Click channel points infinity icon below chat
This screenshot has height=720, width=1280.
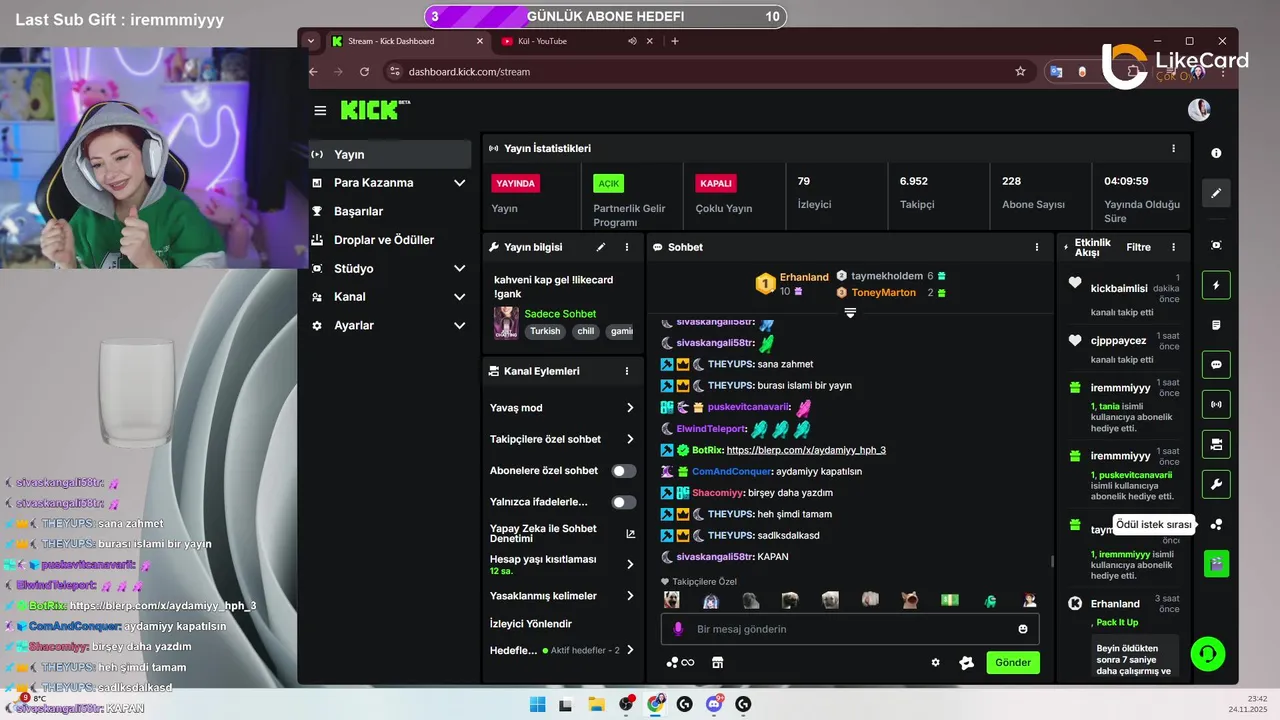680,662
